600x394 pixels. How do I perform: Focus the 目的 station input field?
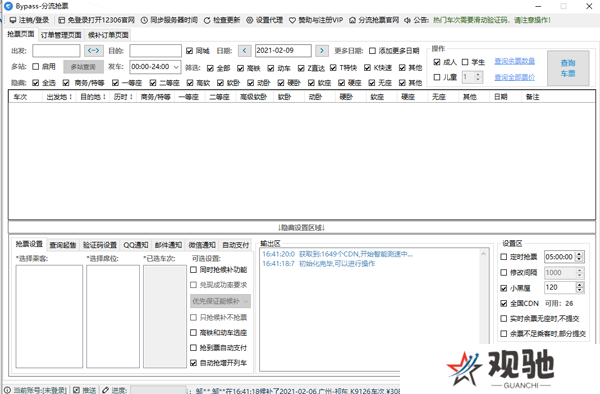[x=155, y=50]
